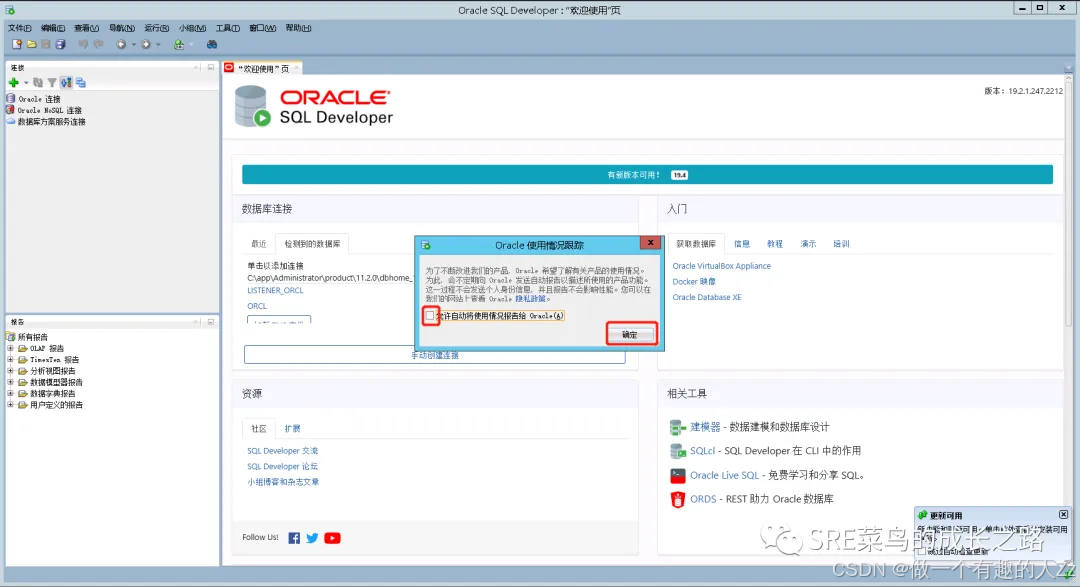Click the ORDS red shield icon

pyautogui.click(x=678, y=500)
